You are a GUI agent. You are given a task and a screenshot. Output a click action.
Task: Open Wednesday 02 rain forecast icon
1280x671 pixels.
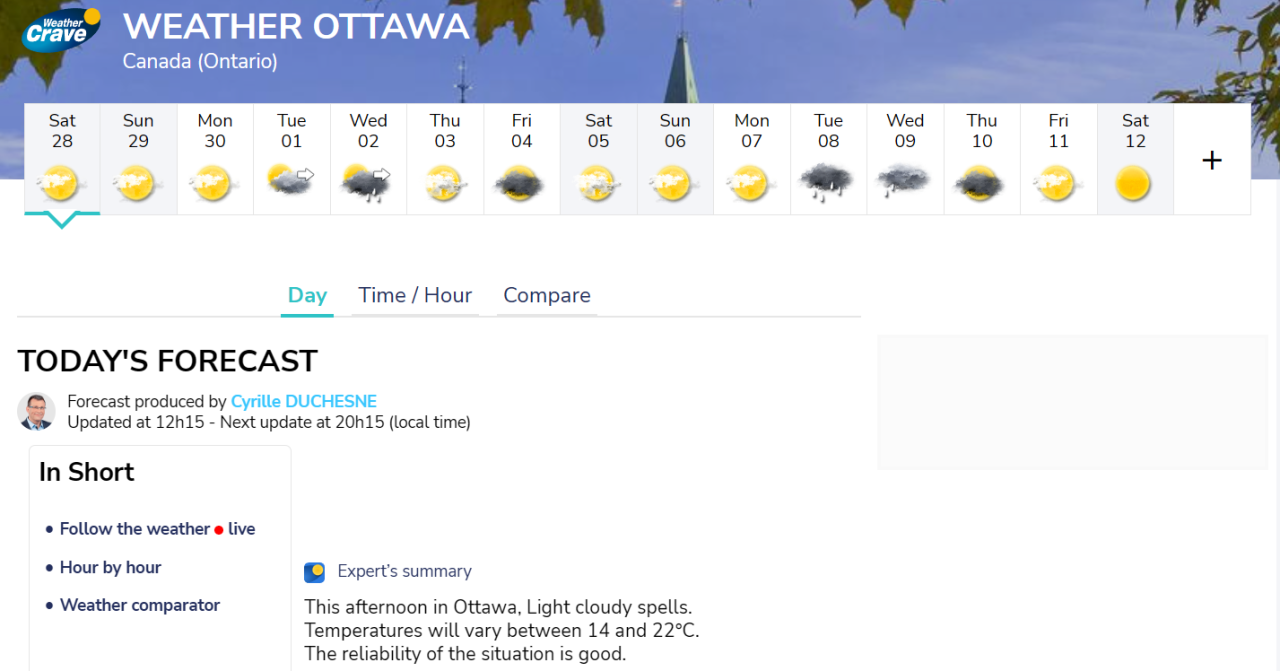pos(367,182)
